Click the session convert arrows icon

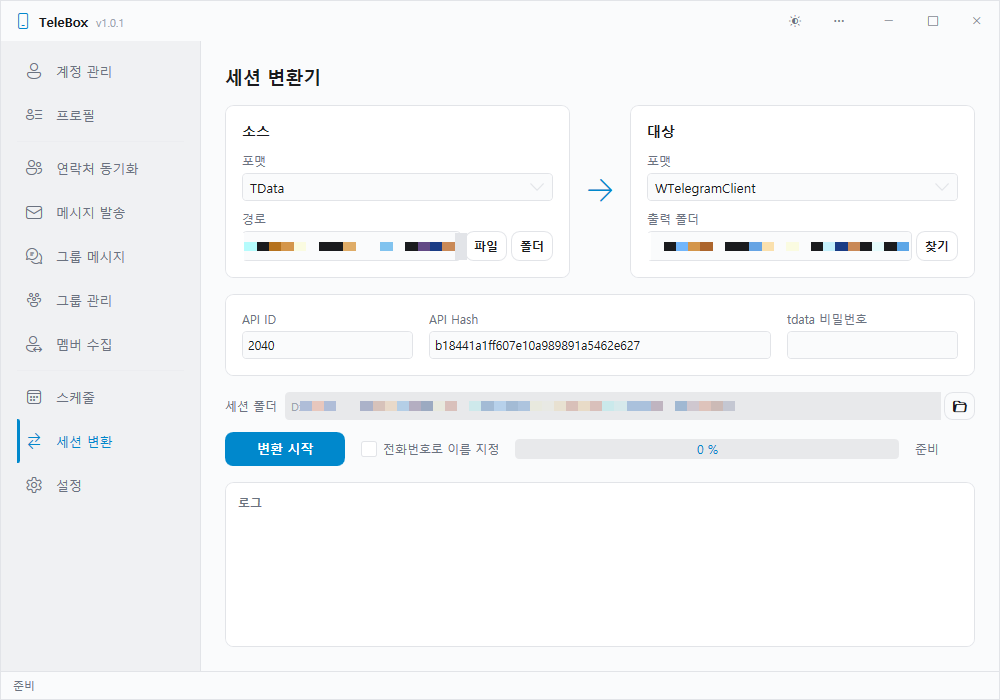tap(34, 441)
